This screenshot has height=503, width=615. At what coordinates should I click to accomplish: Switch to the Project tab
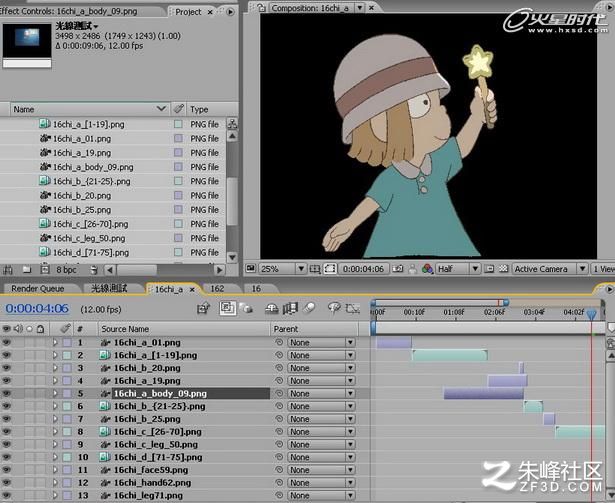(x=188, y=12)
